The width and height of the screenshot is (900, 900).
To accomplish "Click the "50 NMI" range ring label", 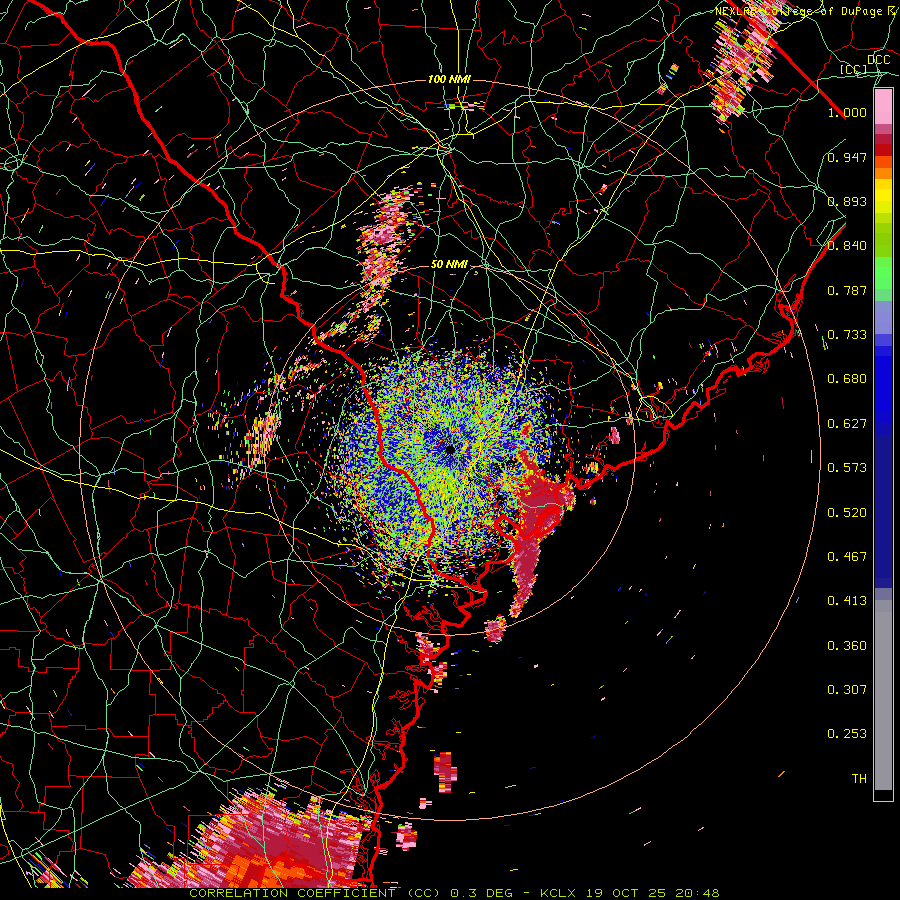I will [x=449, y=265].
